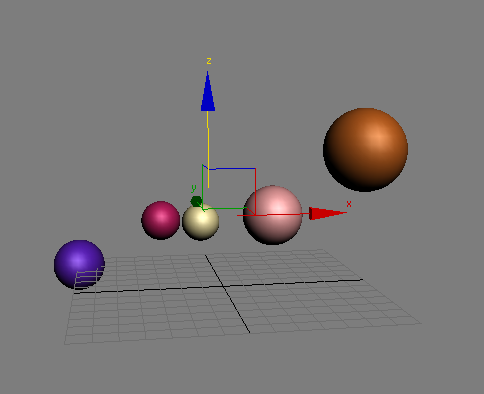The width and height of the screenshot is (484, 394).
Task: Click the small purple grid beside purple sphere
Action: [88, 278]
